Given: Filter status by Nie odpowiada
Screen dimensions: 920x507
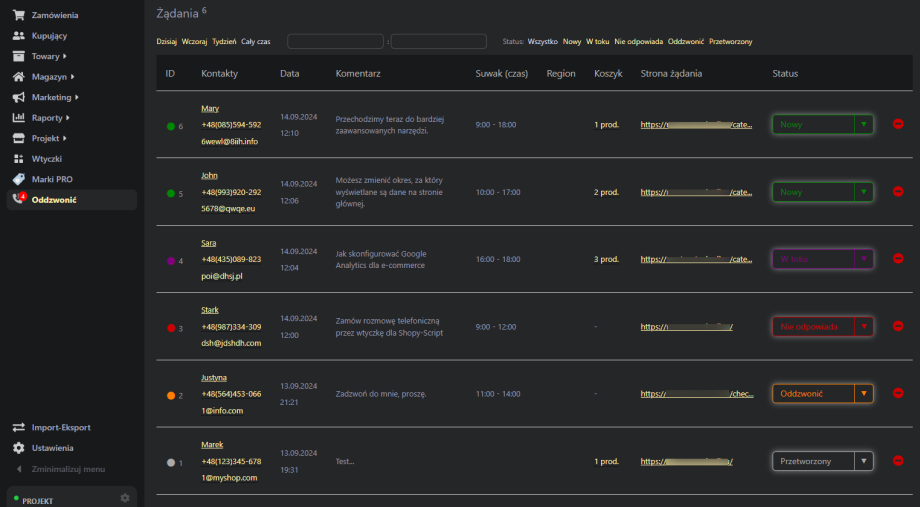Looking at the screenshot, I should [638, 42].
